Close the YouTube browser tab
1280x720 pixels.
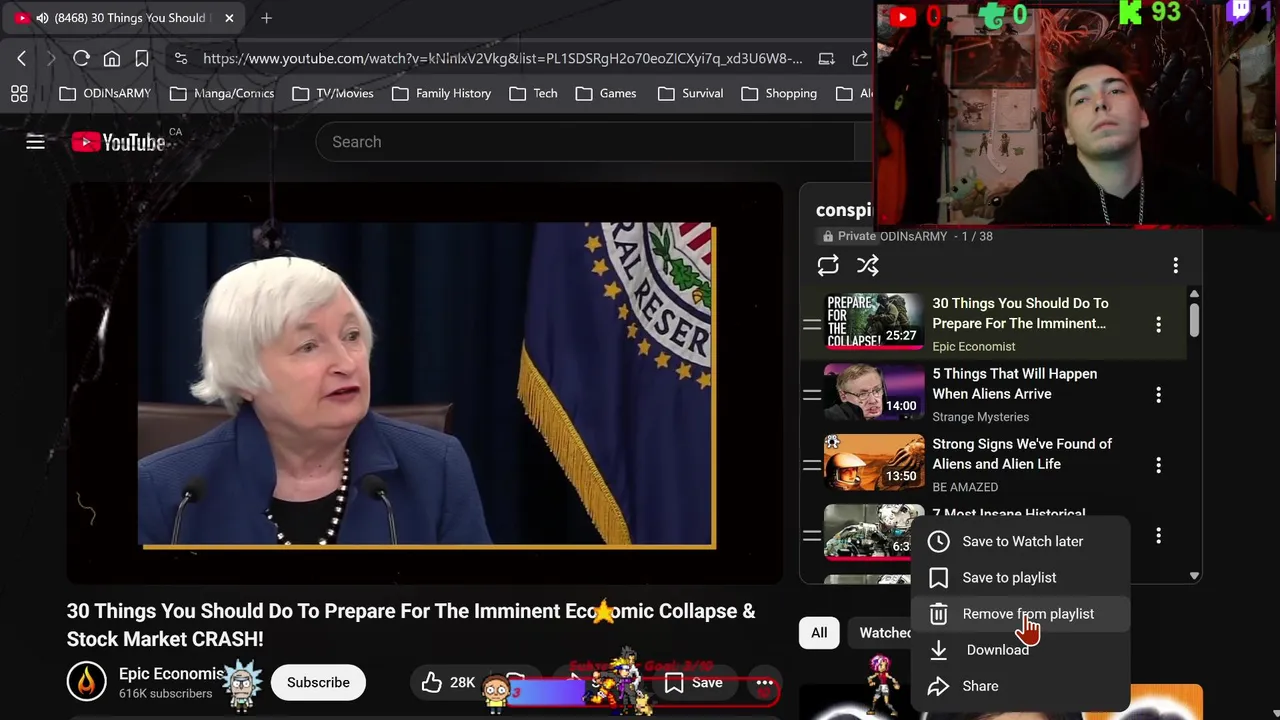tap(229, 18)
